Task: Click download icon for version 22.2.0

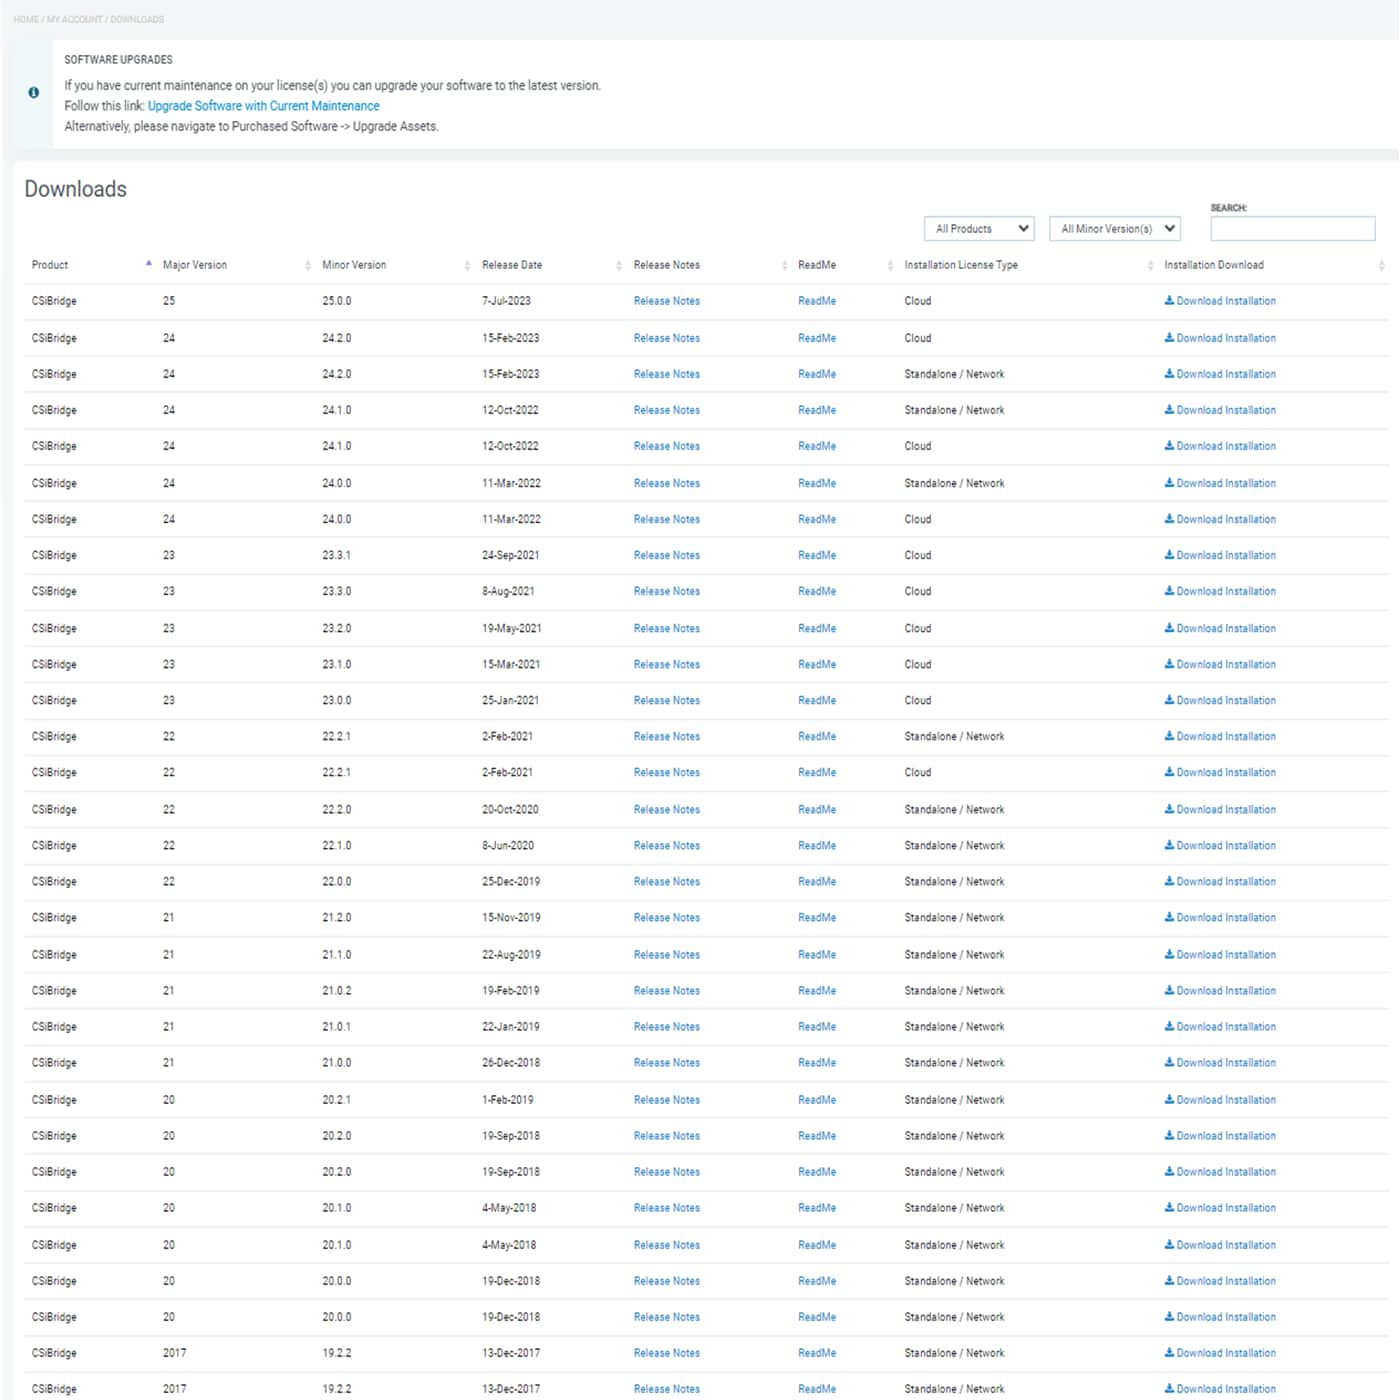Action: pos(1169,808)
